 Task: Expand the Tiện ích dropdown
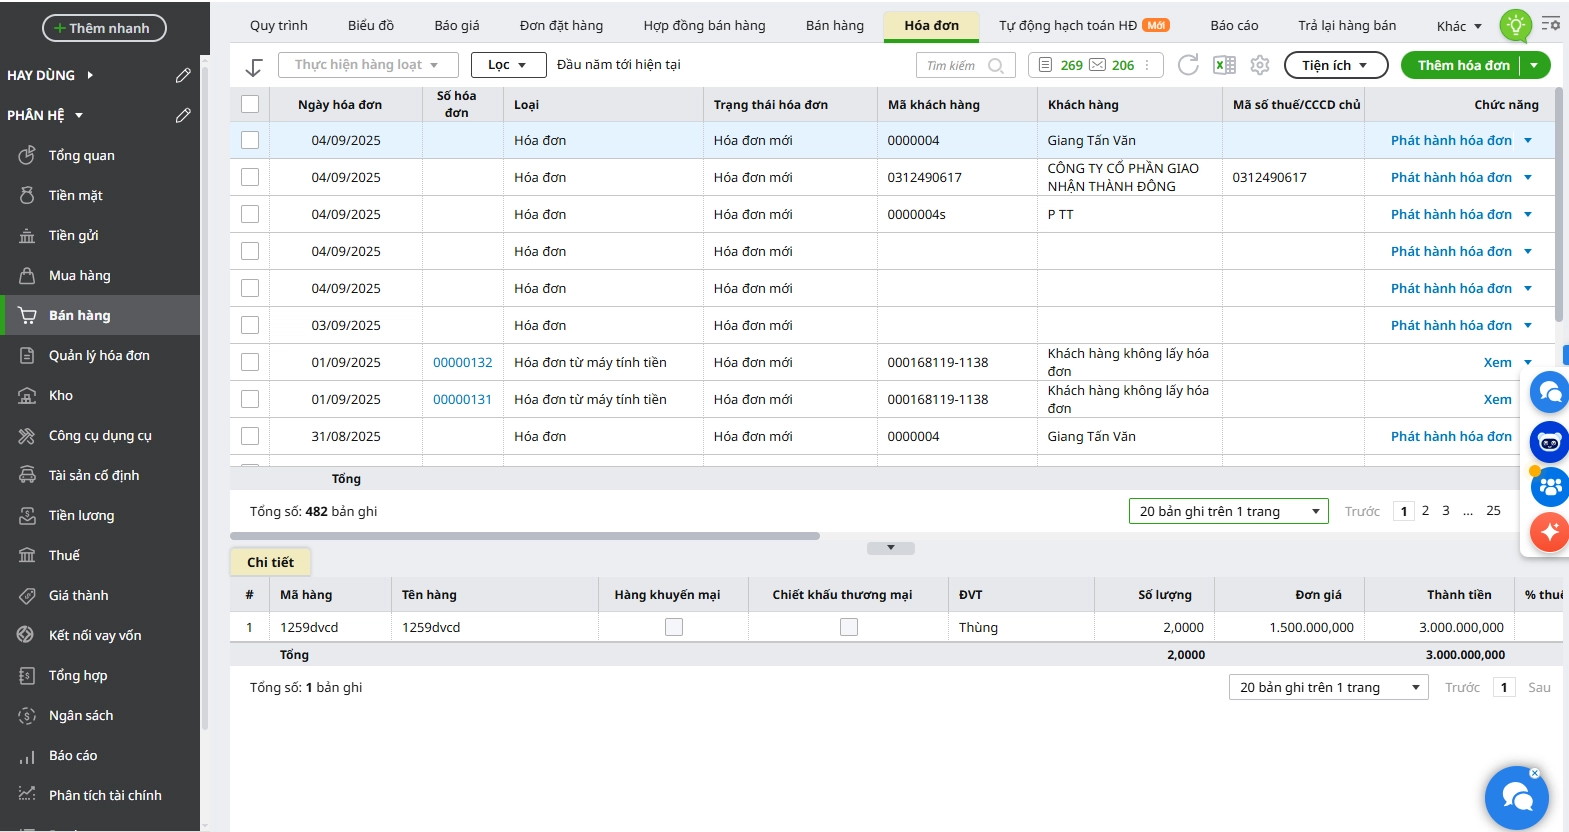(x=1335, y=65)
